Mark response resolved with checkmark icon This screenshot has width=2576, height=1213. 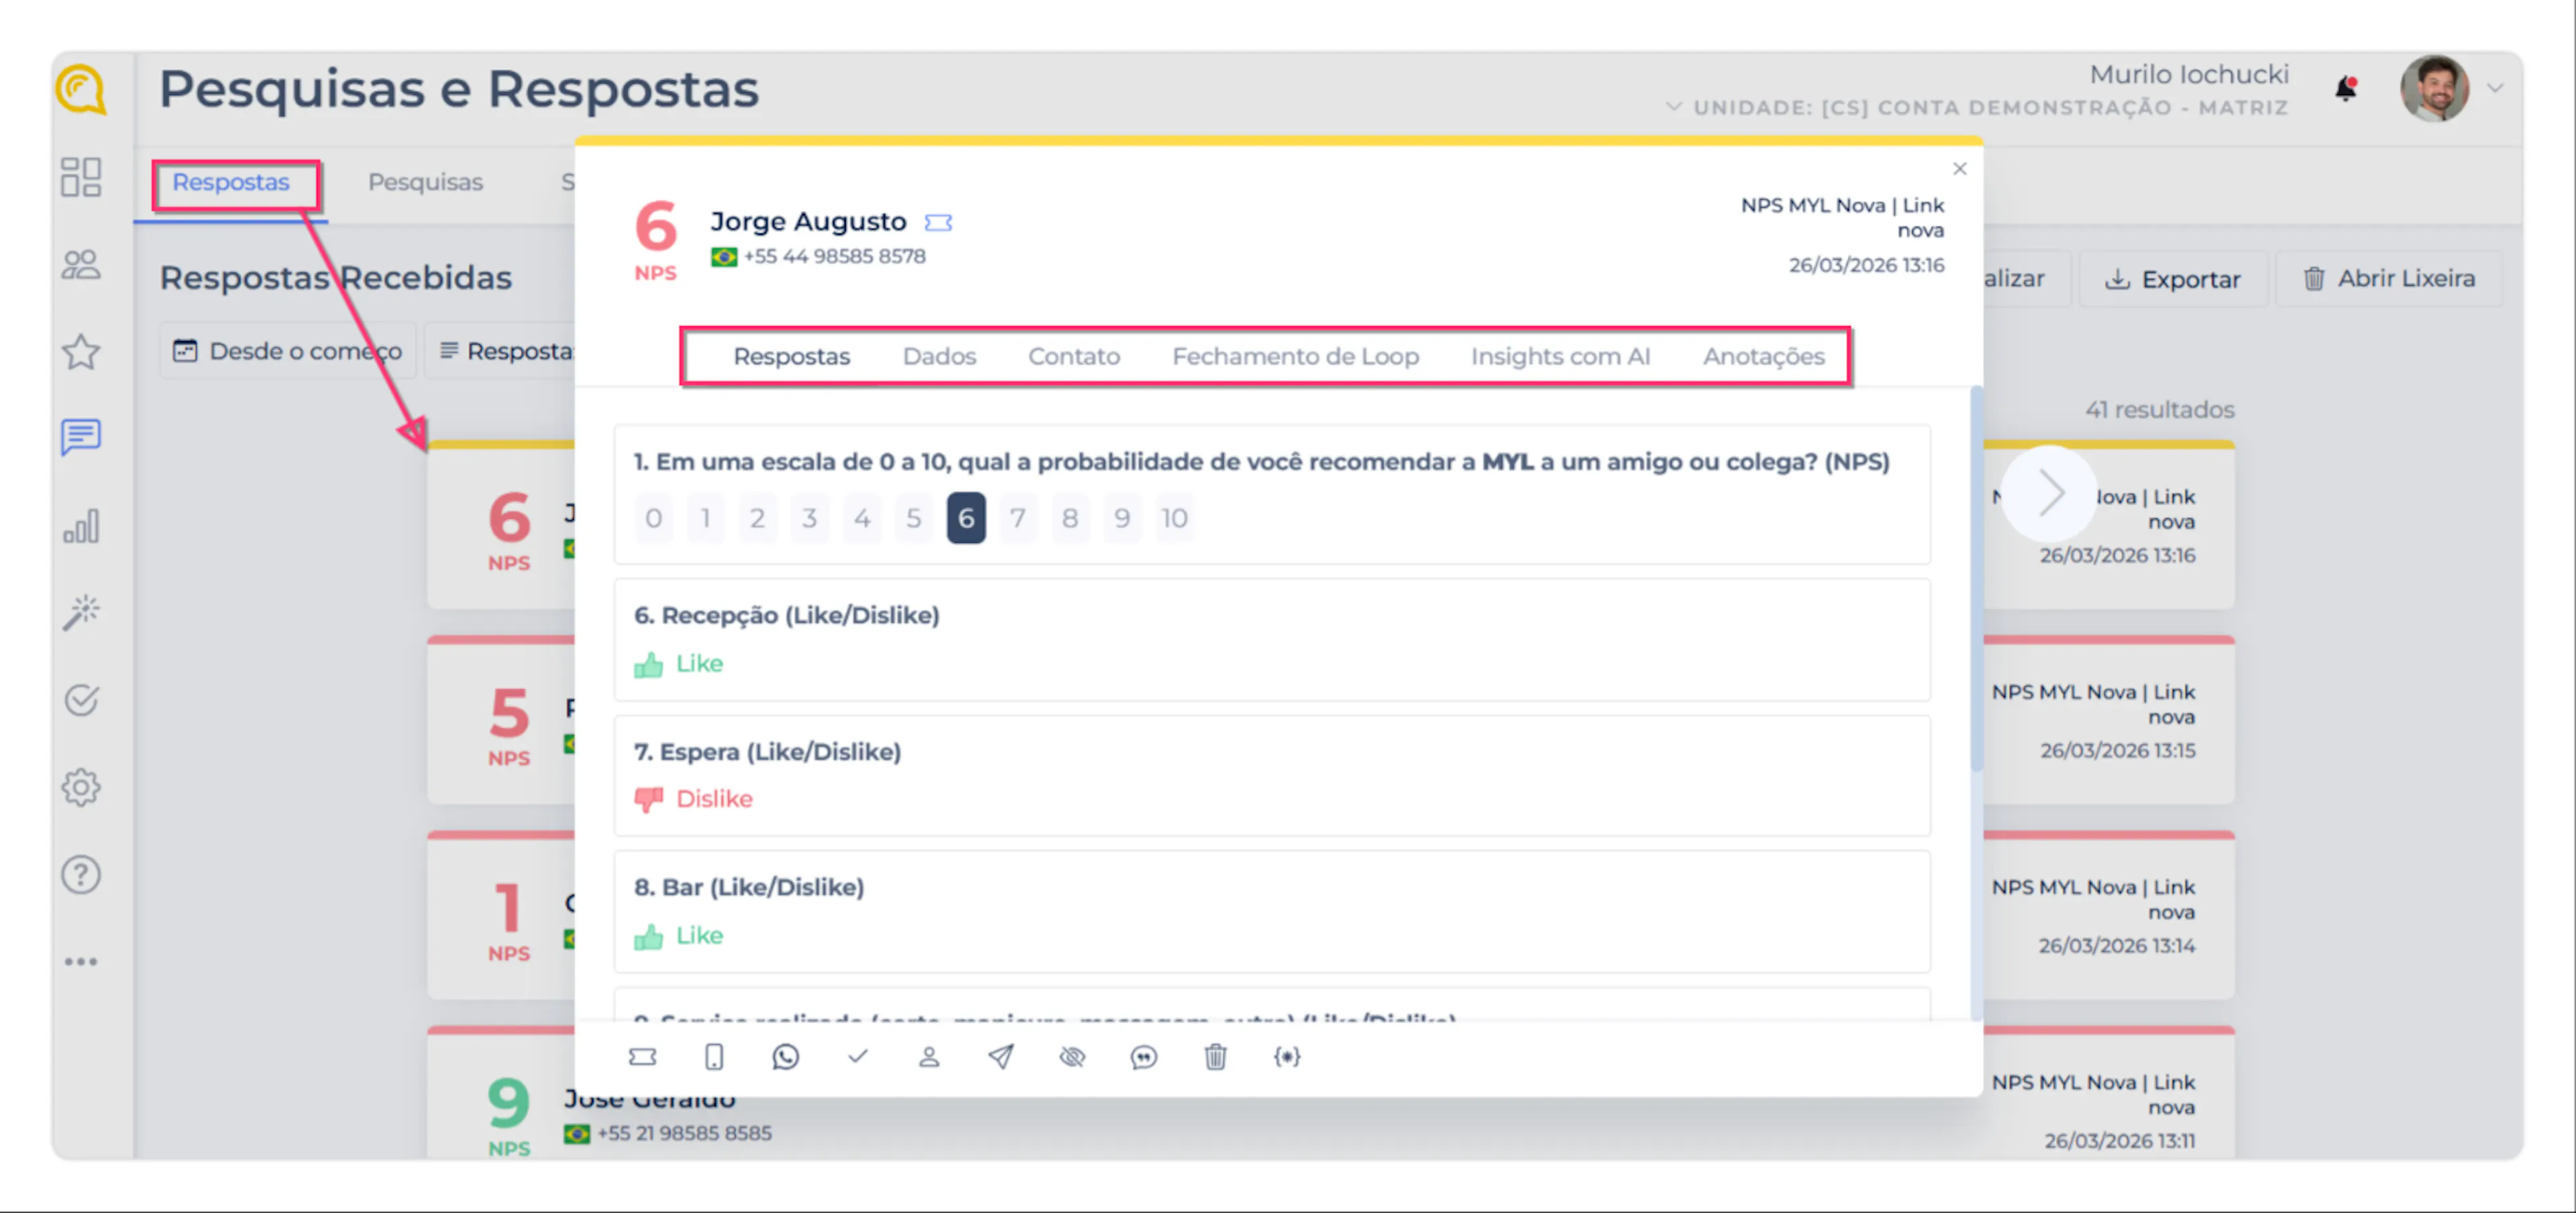coord(857,1057)
